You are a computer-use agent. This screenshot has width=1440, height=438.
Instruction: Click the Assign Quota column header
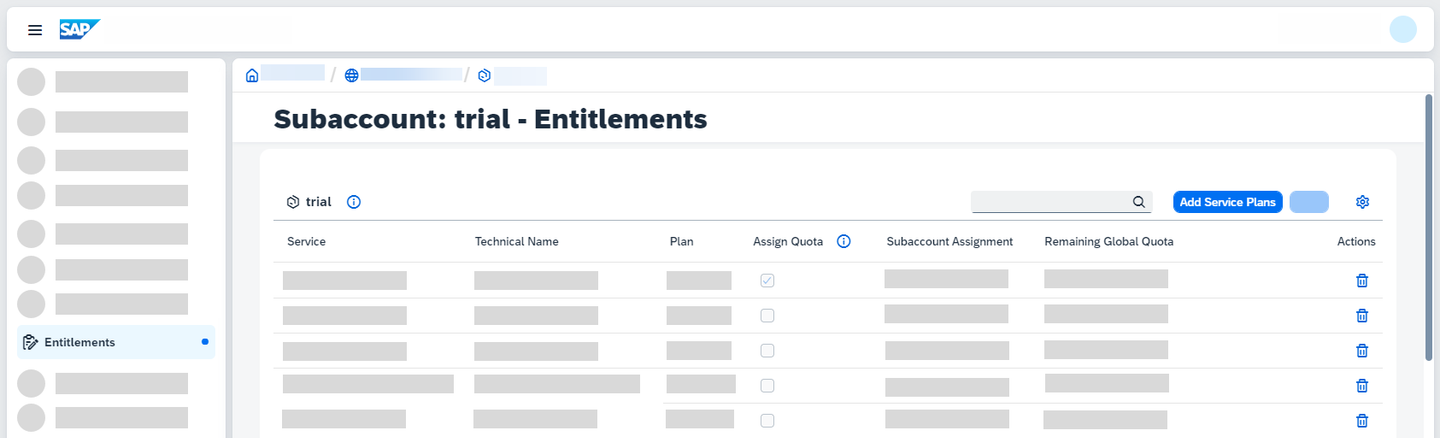(x=788, y=241)
